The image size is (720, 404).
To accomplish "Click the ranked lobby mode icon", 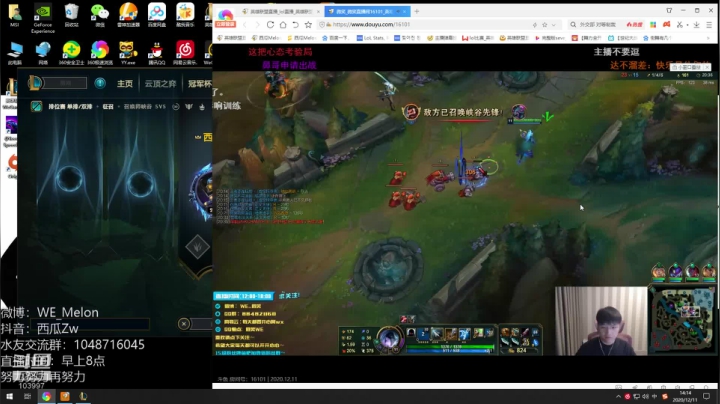I will [36, 107].
